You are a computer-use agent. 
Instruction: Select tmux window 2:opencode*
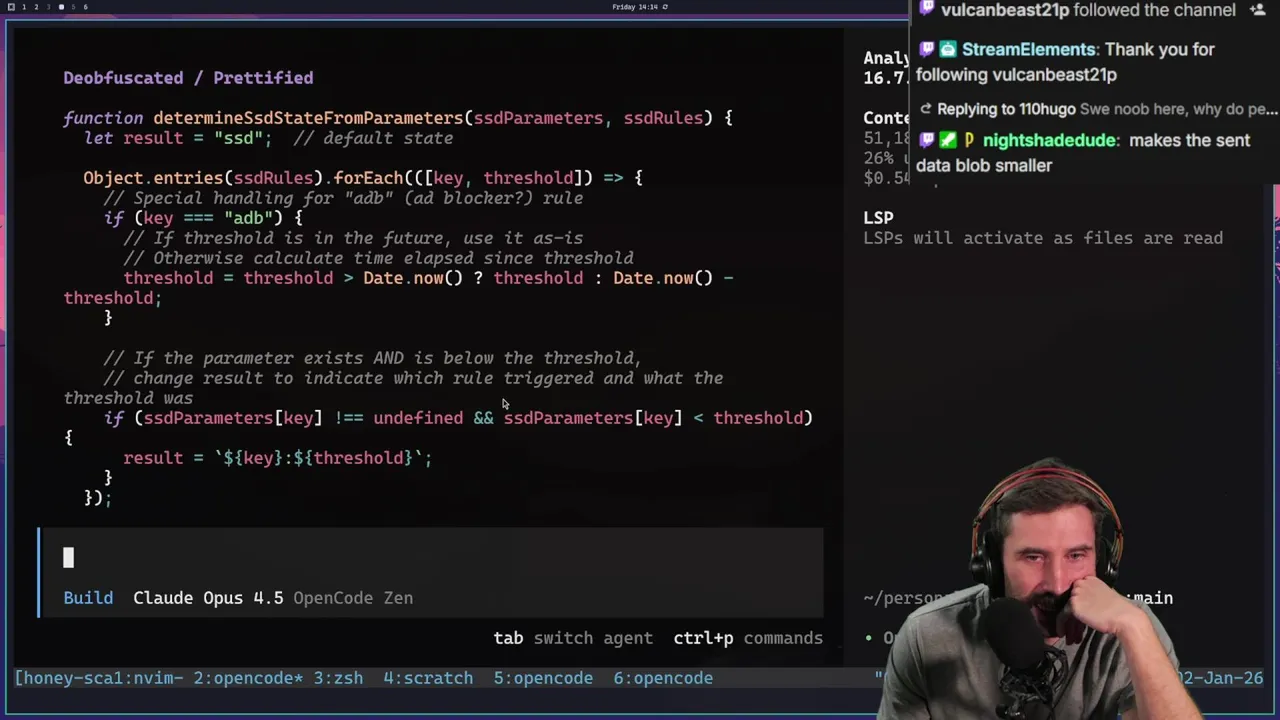(x=248, y=678)
